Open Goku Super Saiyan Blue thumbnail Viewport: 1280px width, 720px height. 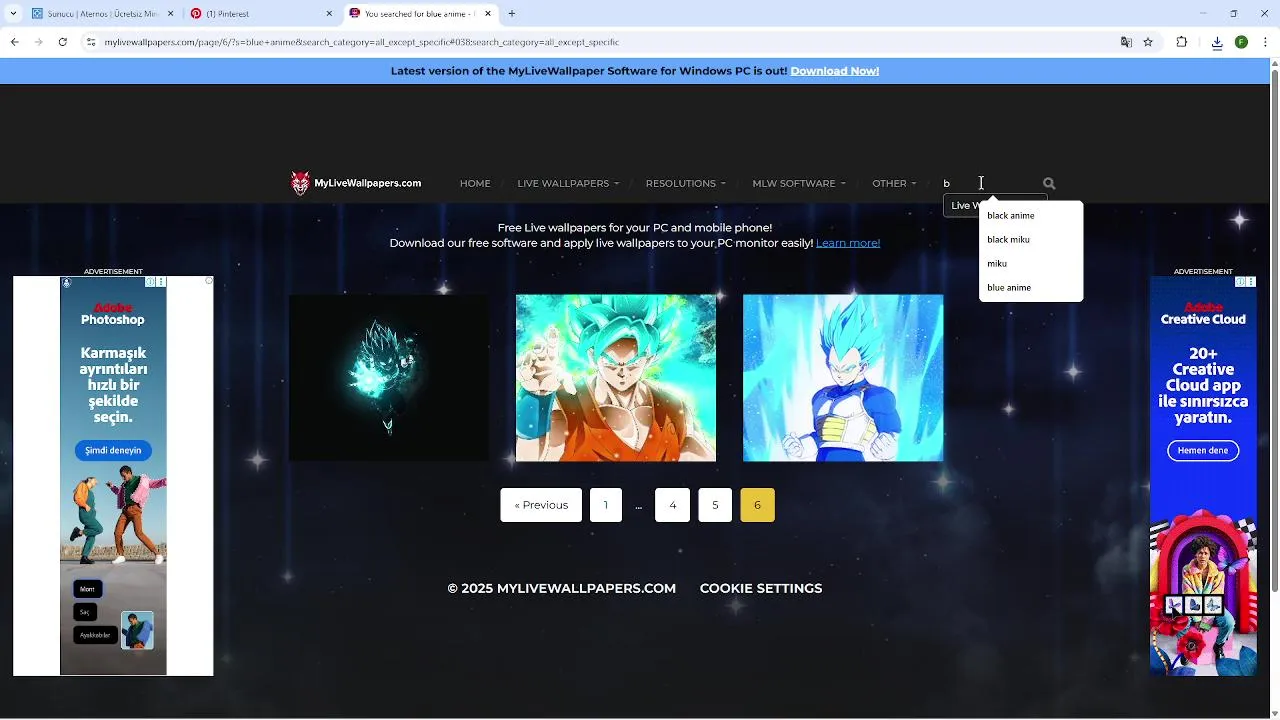point(616,378)
